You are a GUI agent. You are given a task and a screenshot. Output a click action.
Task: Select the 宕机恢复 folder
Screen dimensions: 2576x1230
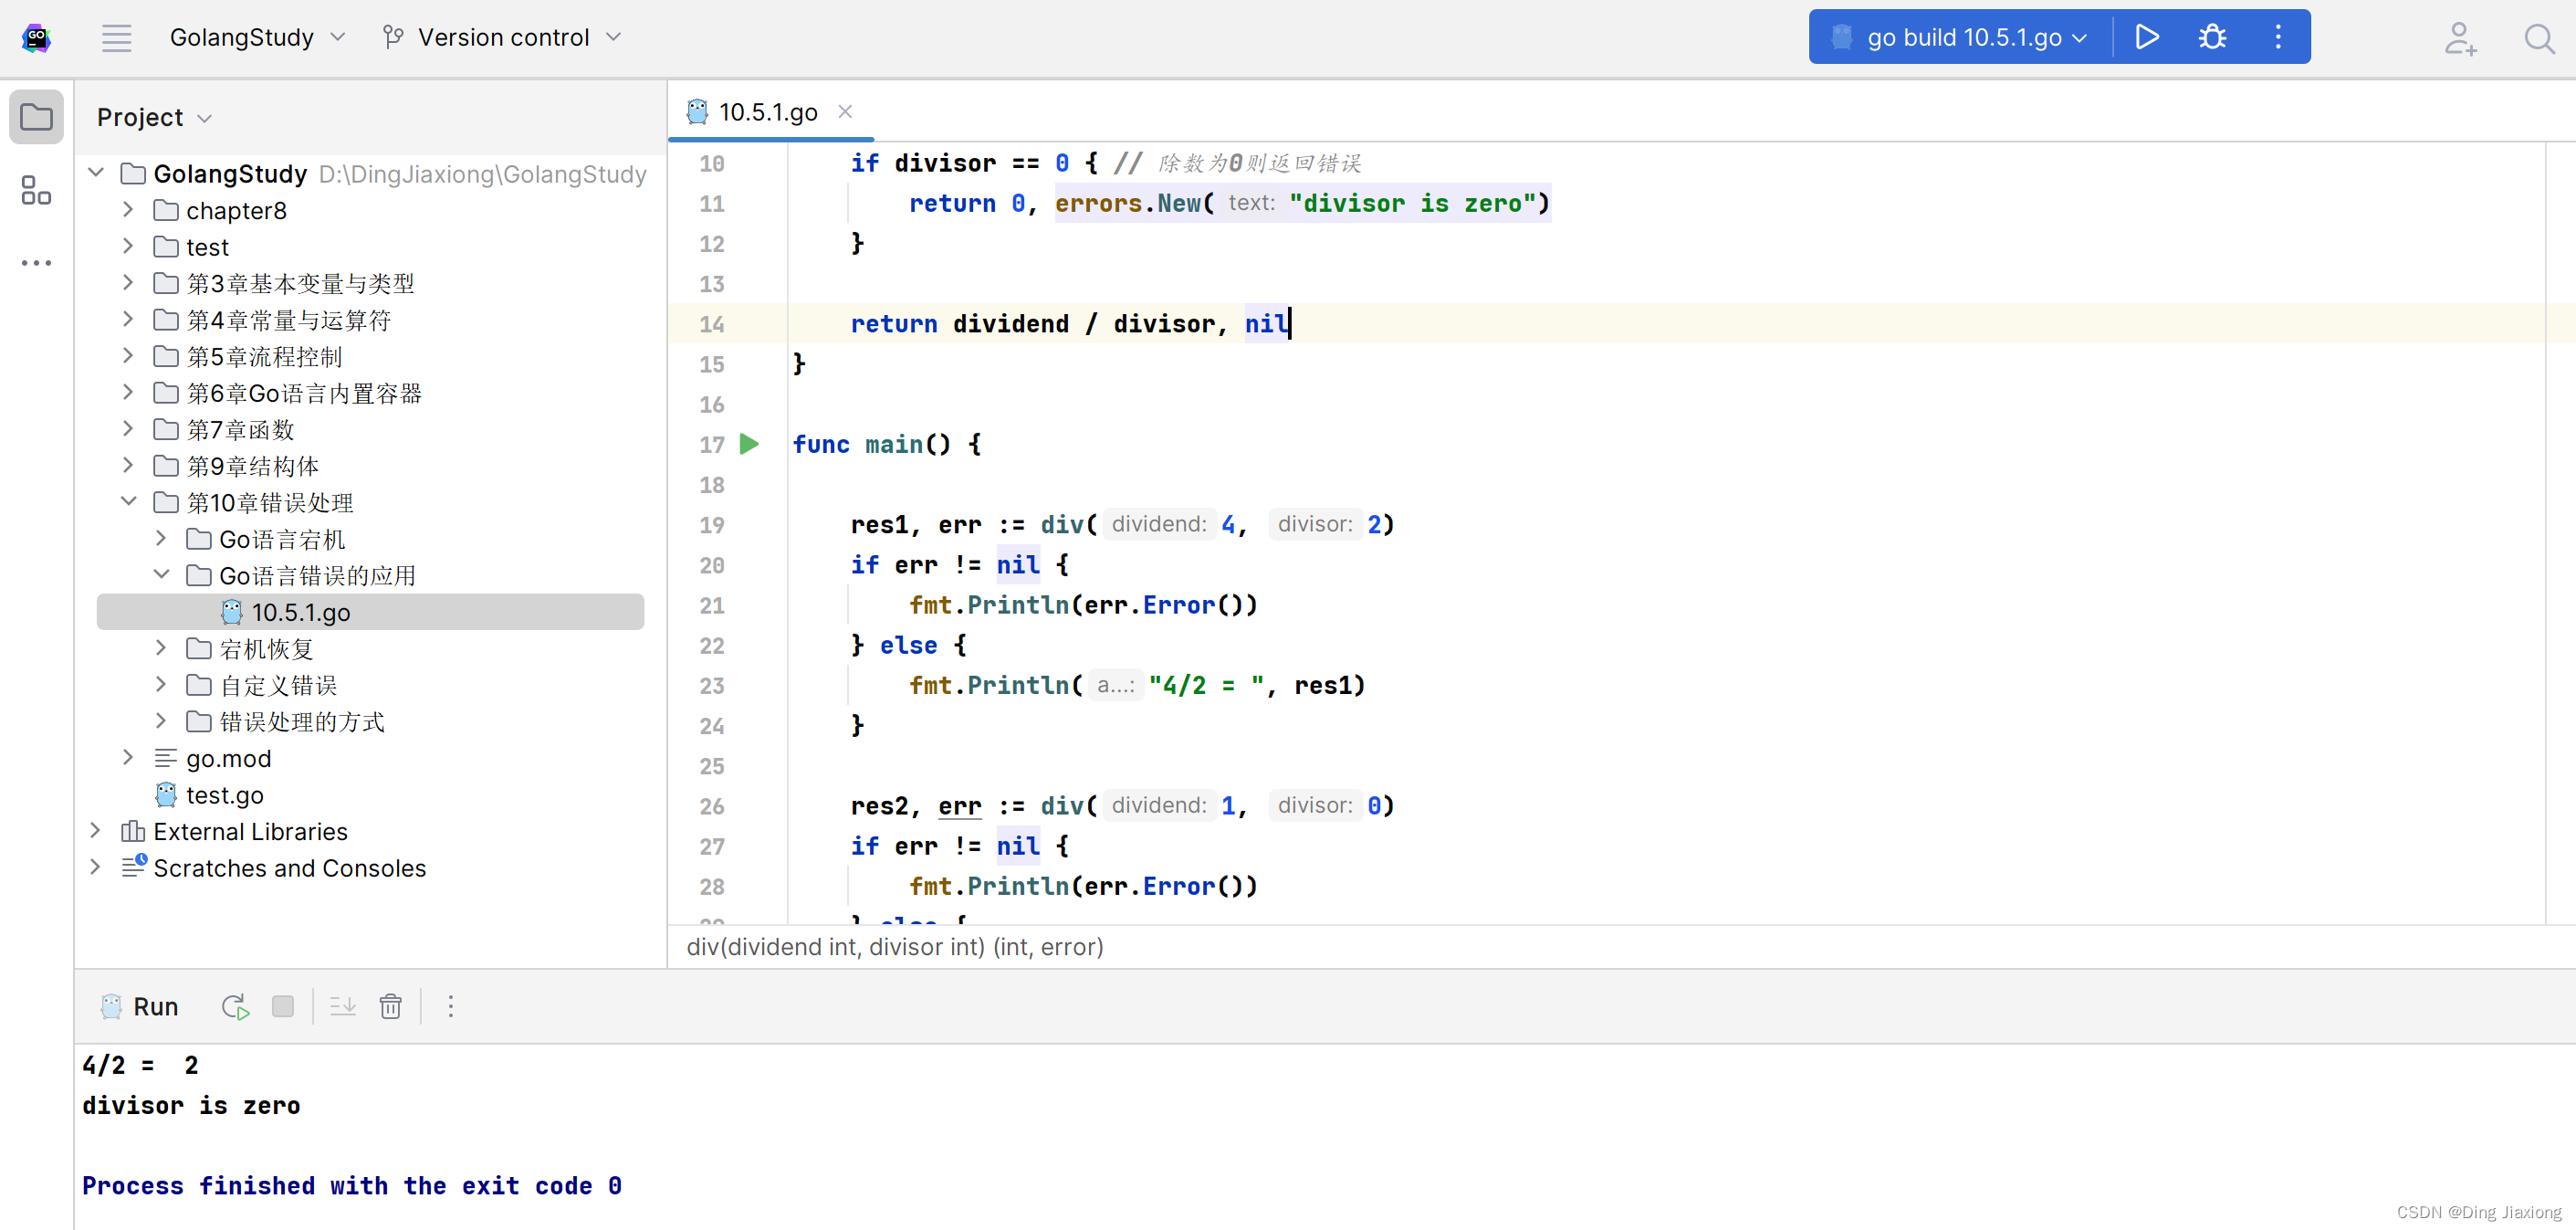tap(266, 649)
